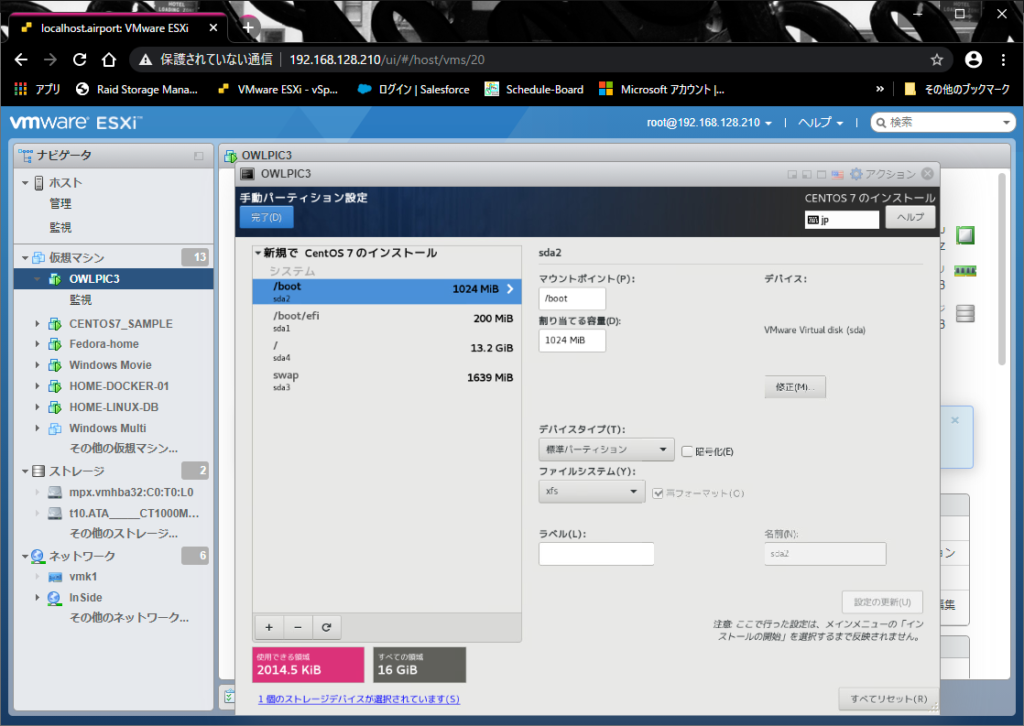Click the 完了(D) done button
Image resolution: width=1024 pixels, height=726 pixels.
point(266,217)
